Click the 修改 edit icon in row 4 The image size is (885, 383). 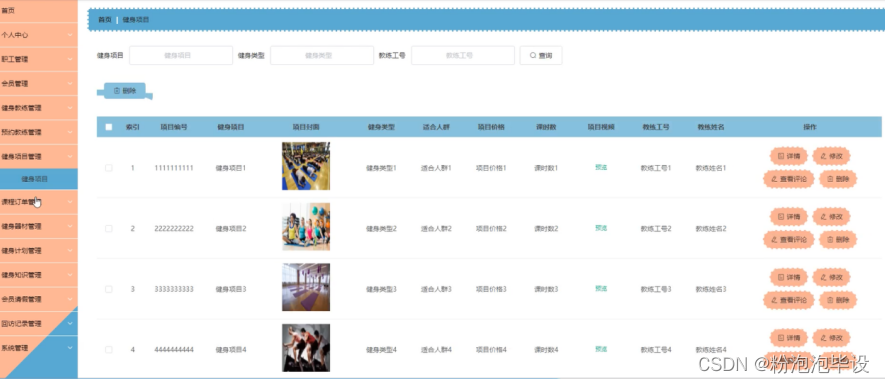823,338
